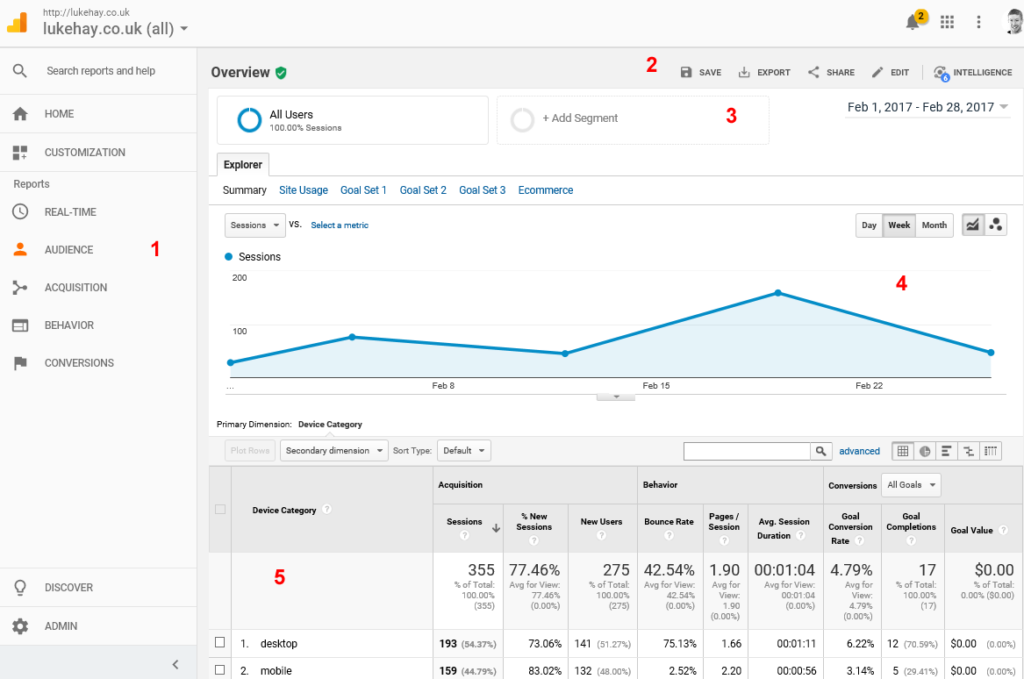Open the Ecommerce tab
Screen dimensions: 1024x679
coord(545,190)
